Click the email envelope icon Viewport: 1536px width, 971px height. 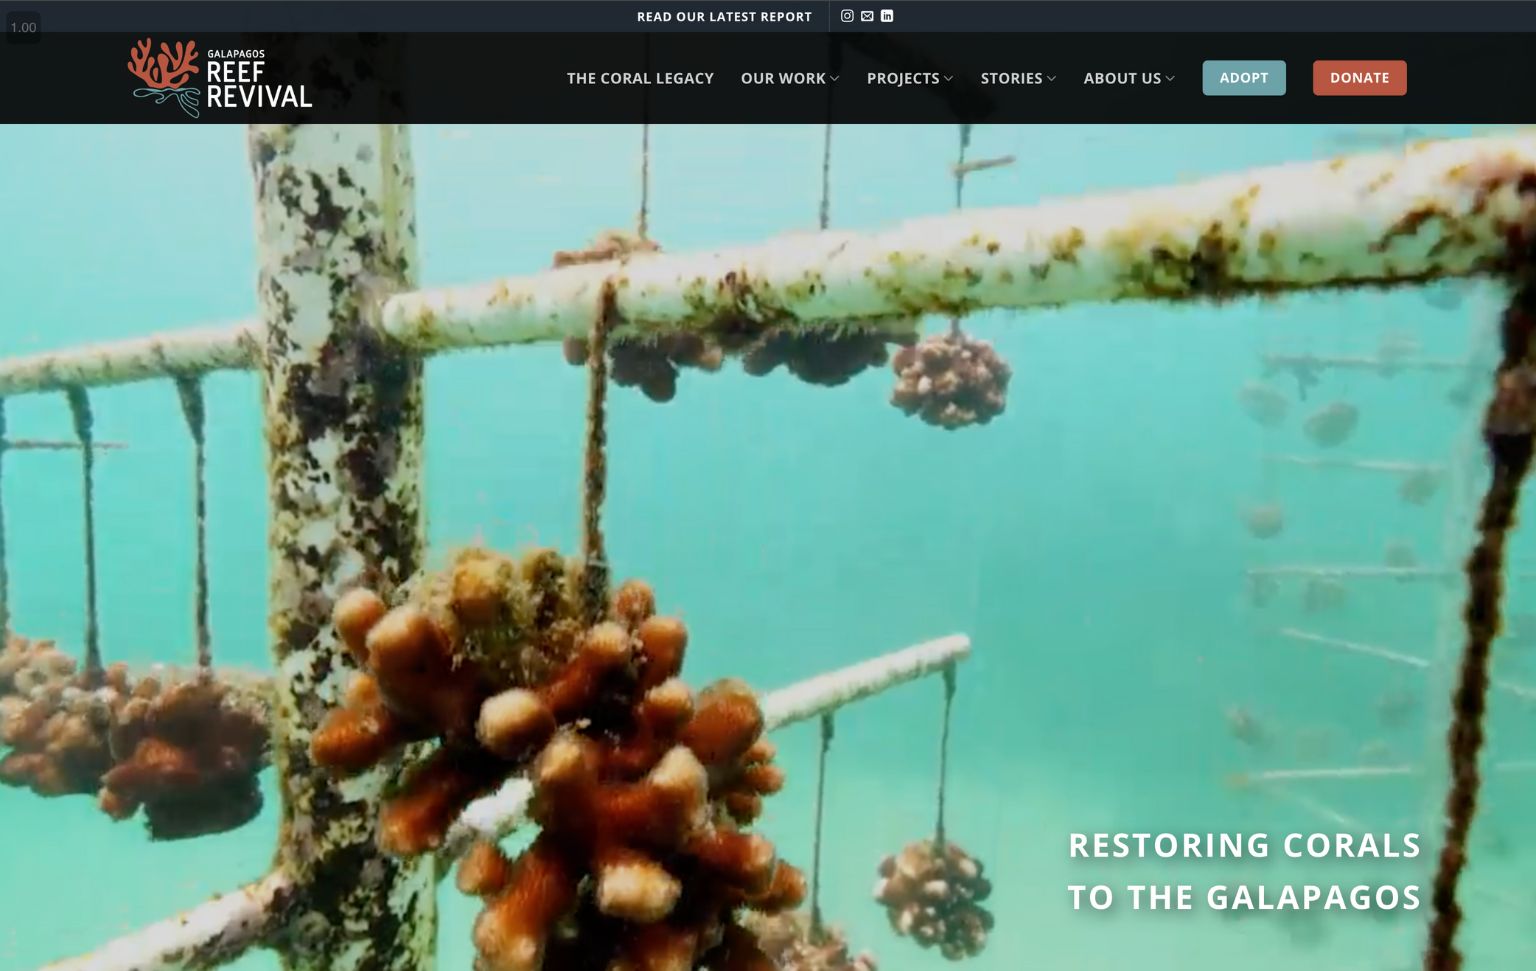(x=867, y=16)
